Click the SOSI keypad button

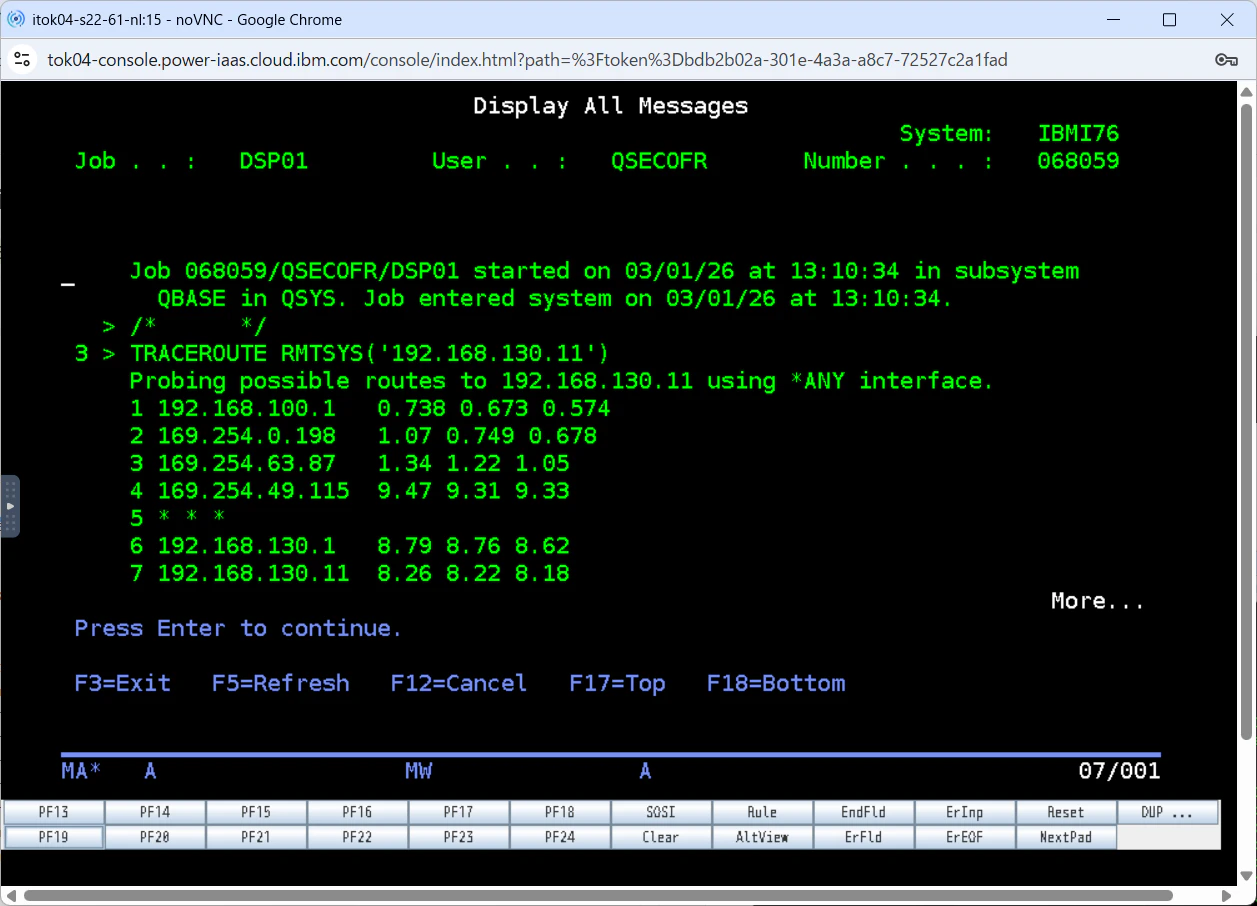[x=661, y=812]
